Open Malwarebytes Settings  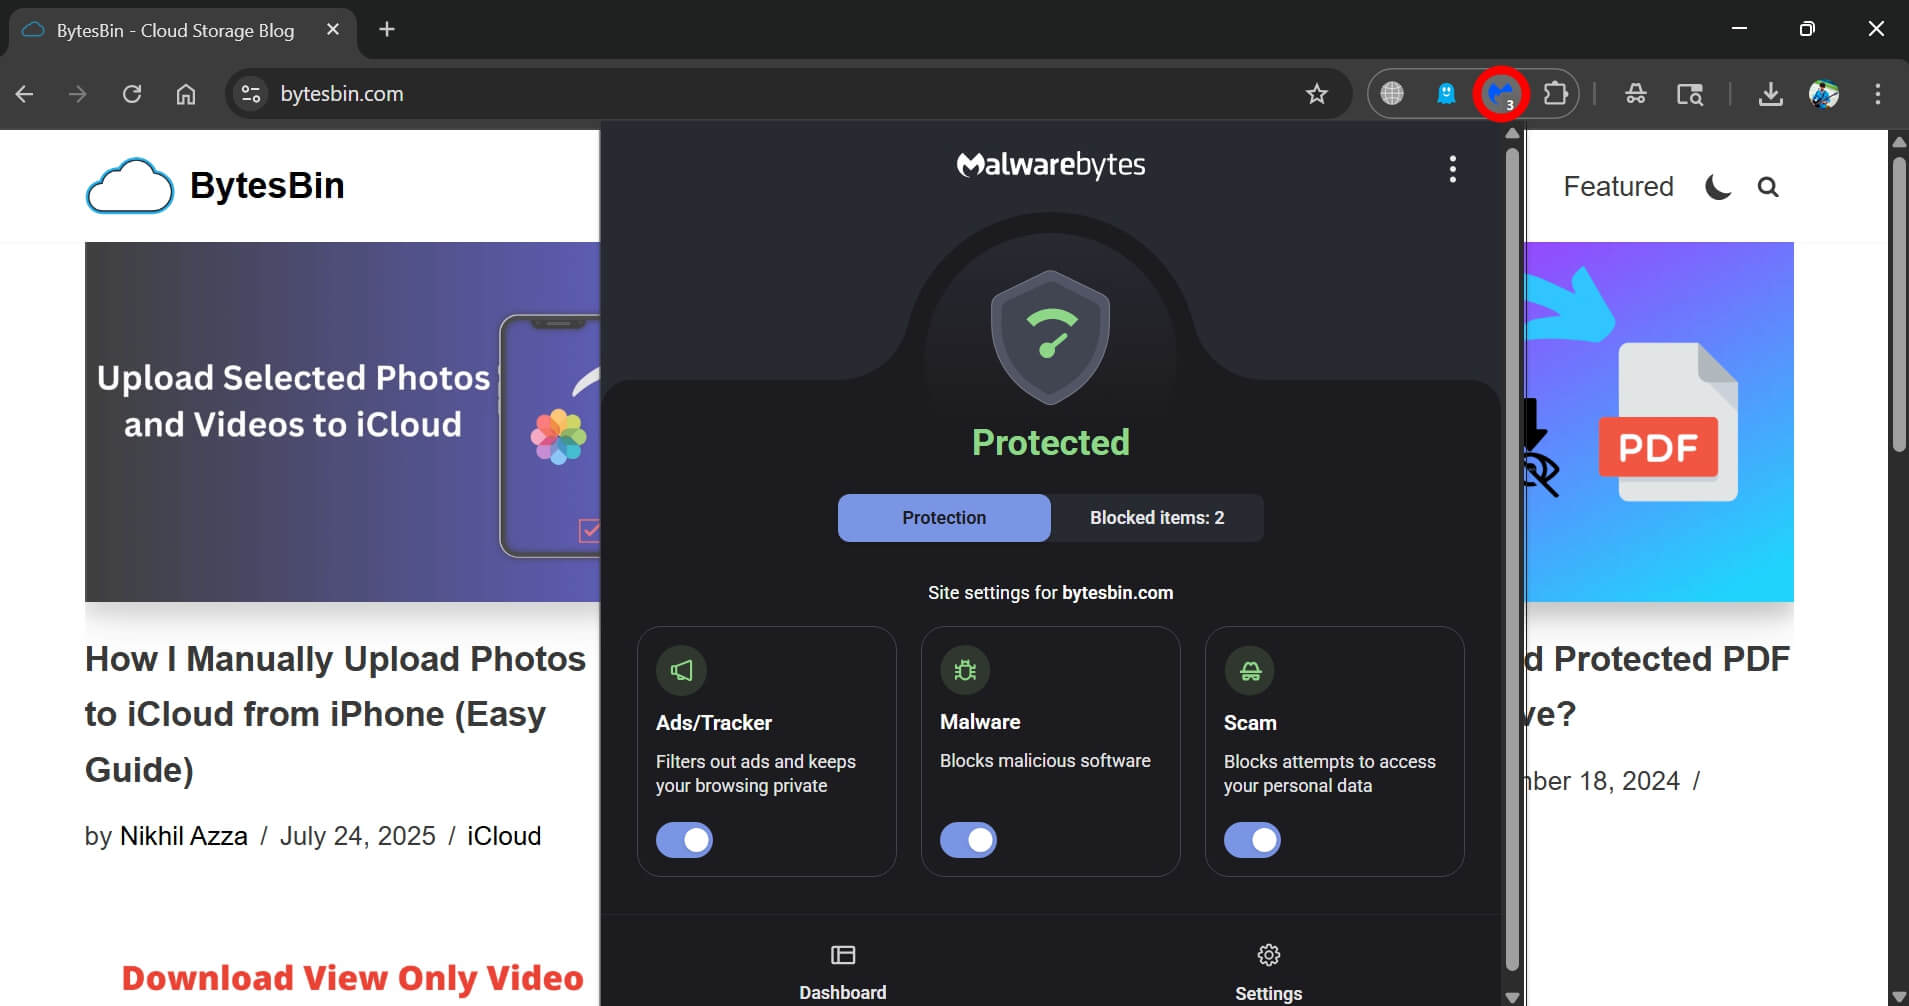pos(1268,972)
